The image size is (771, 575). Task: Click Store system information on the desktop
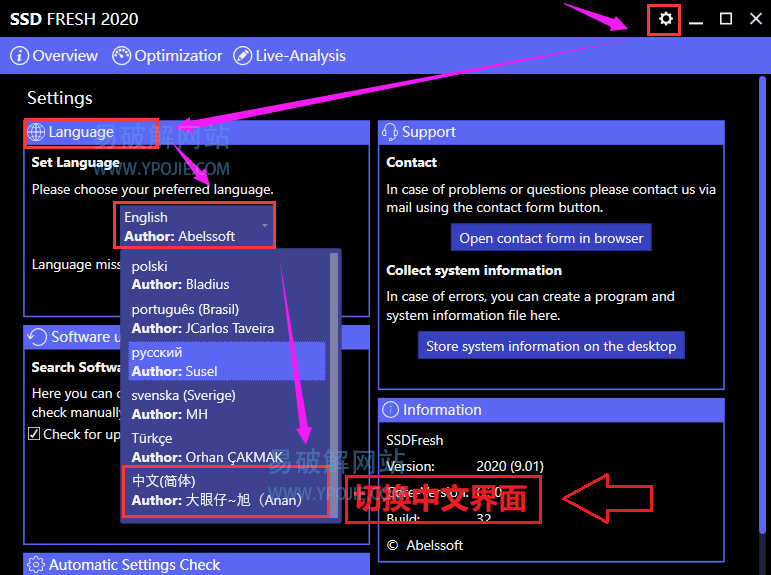coord(551,346)
